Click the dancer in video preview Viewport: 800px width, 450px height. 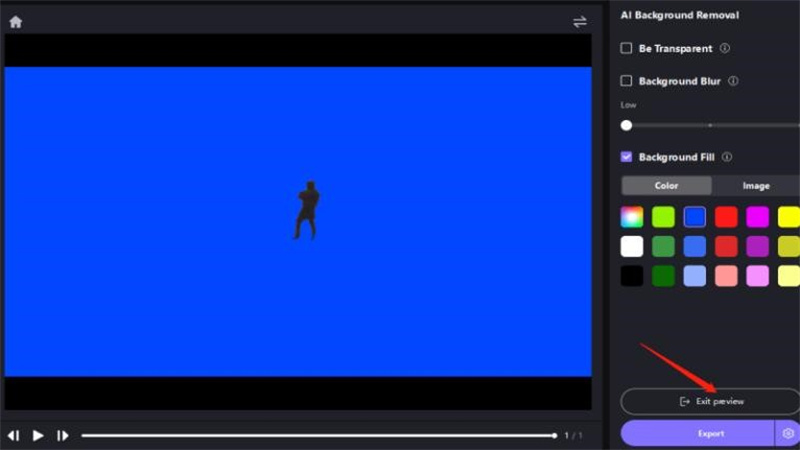point(307,210)
